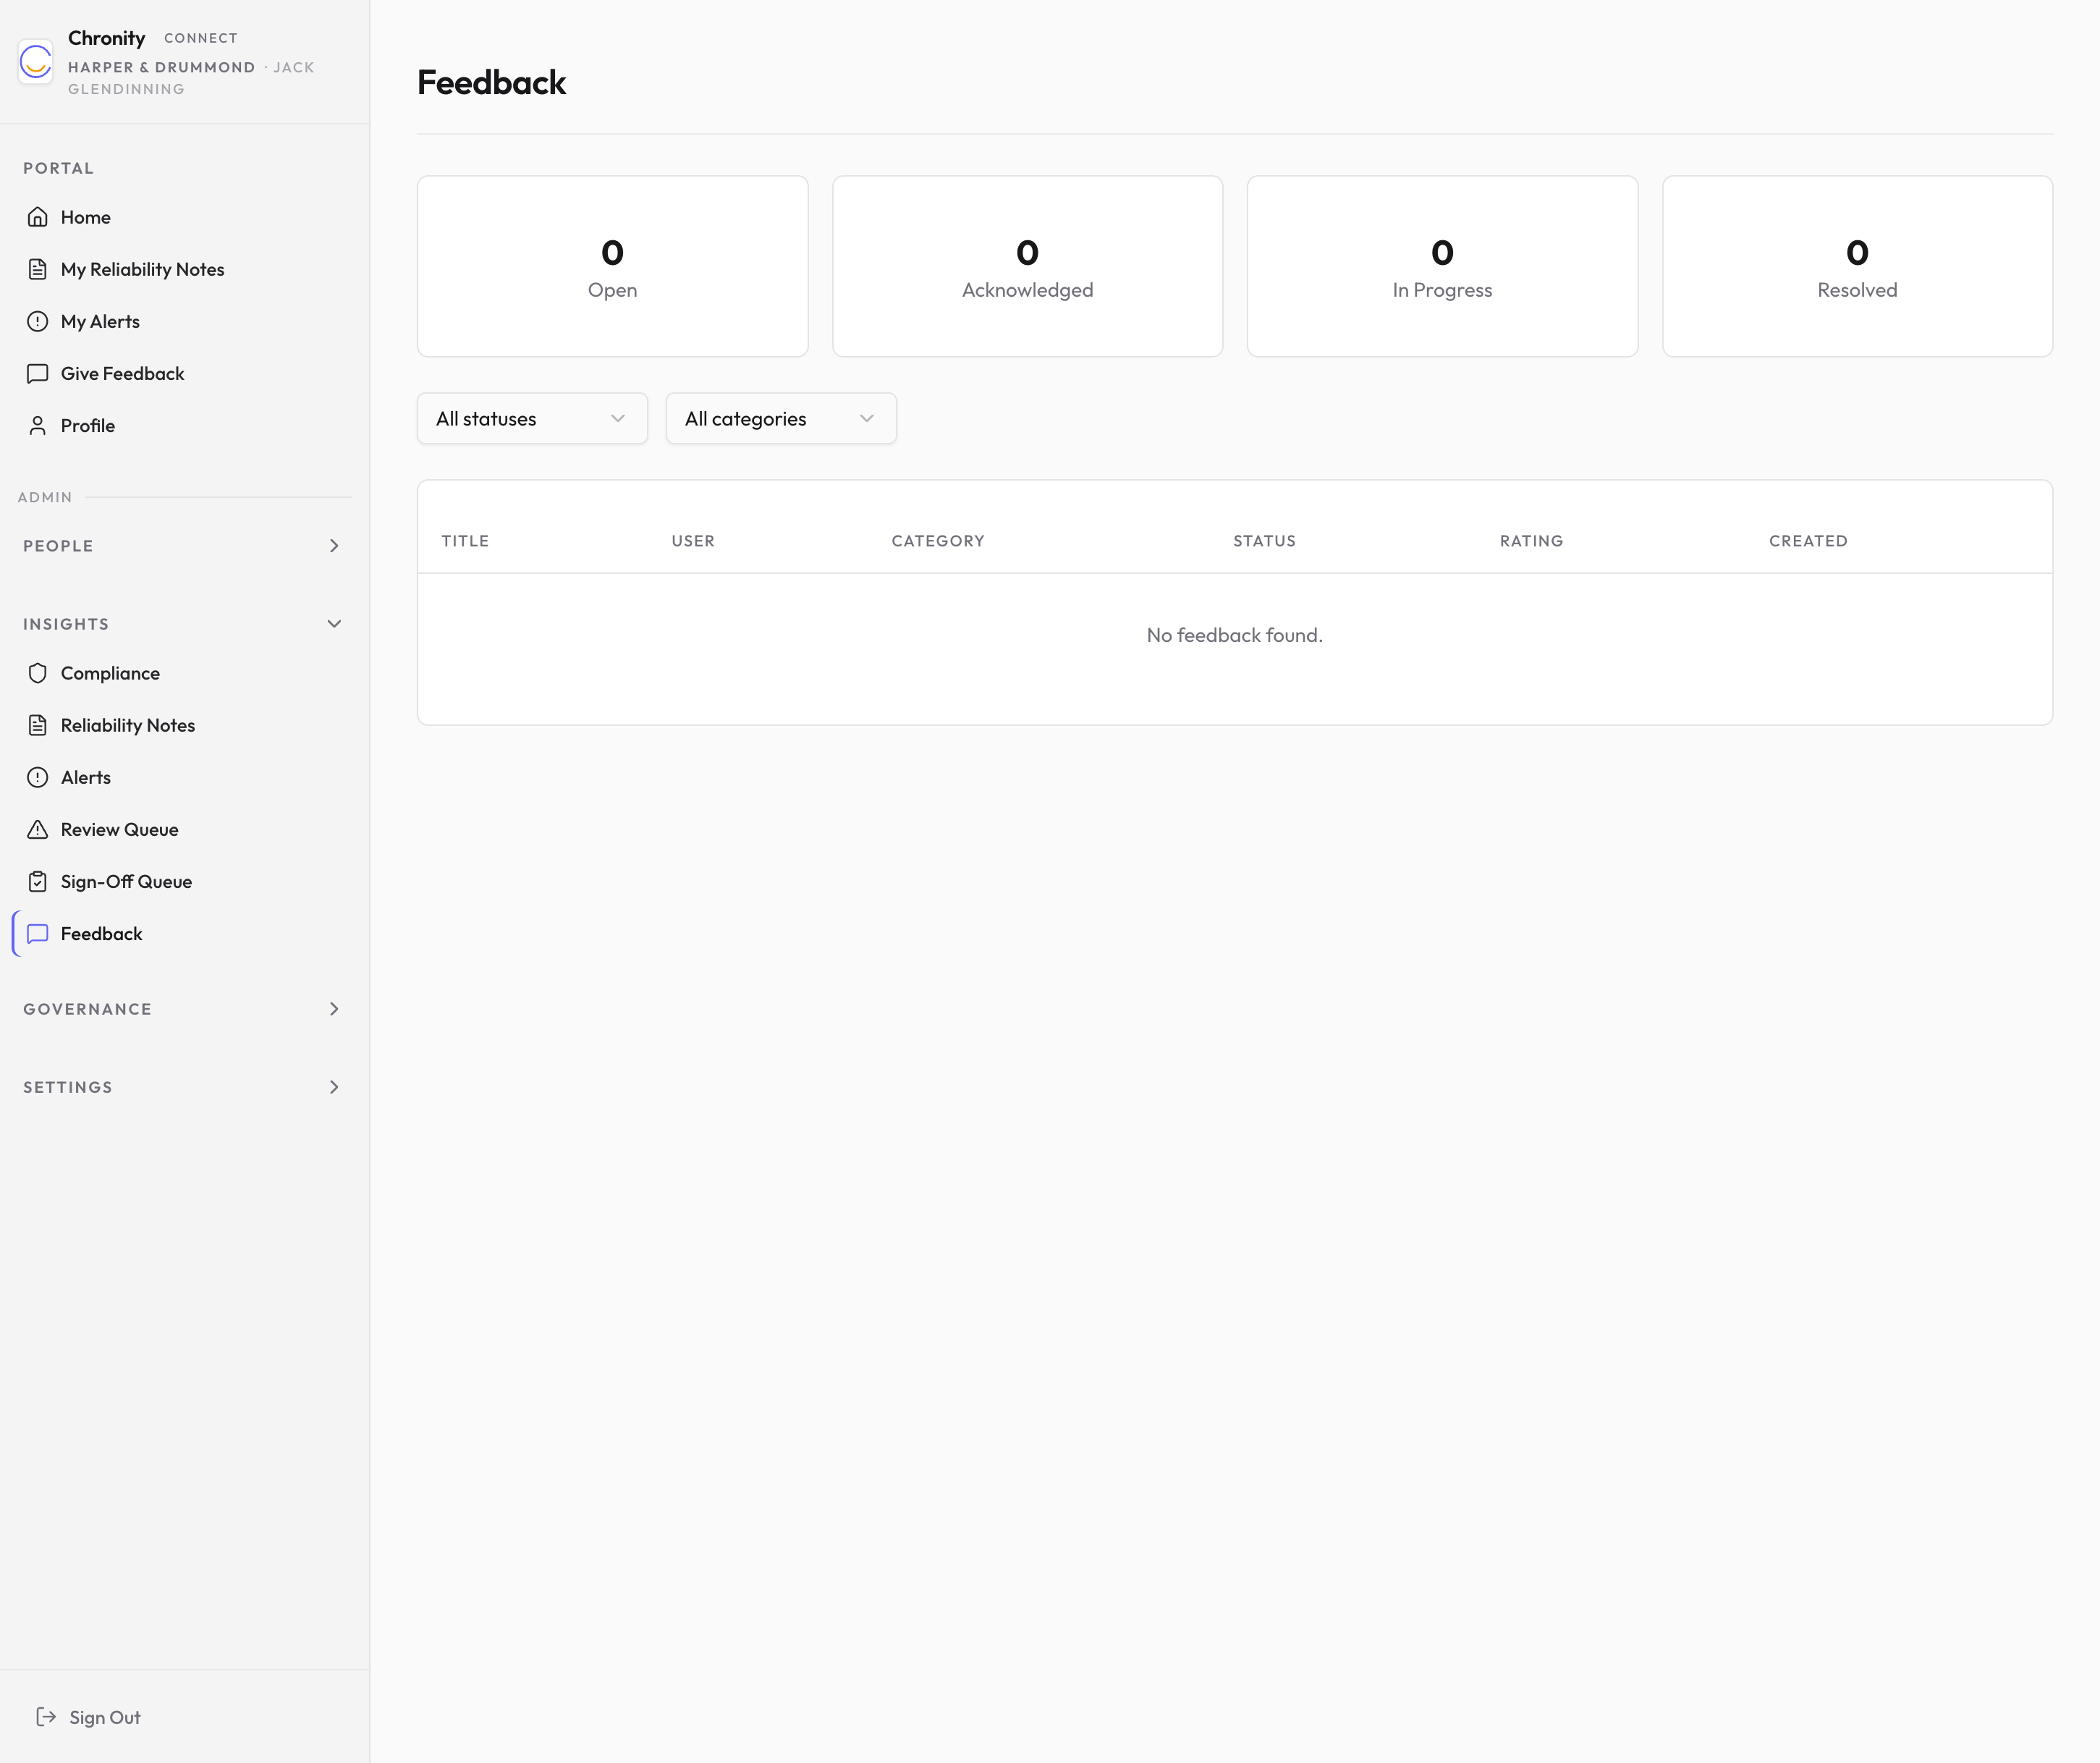Select the Profile person icon
Screen dimensions: 2100x1763
38,425
